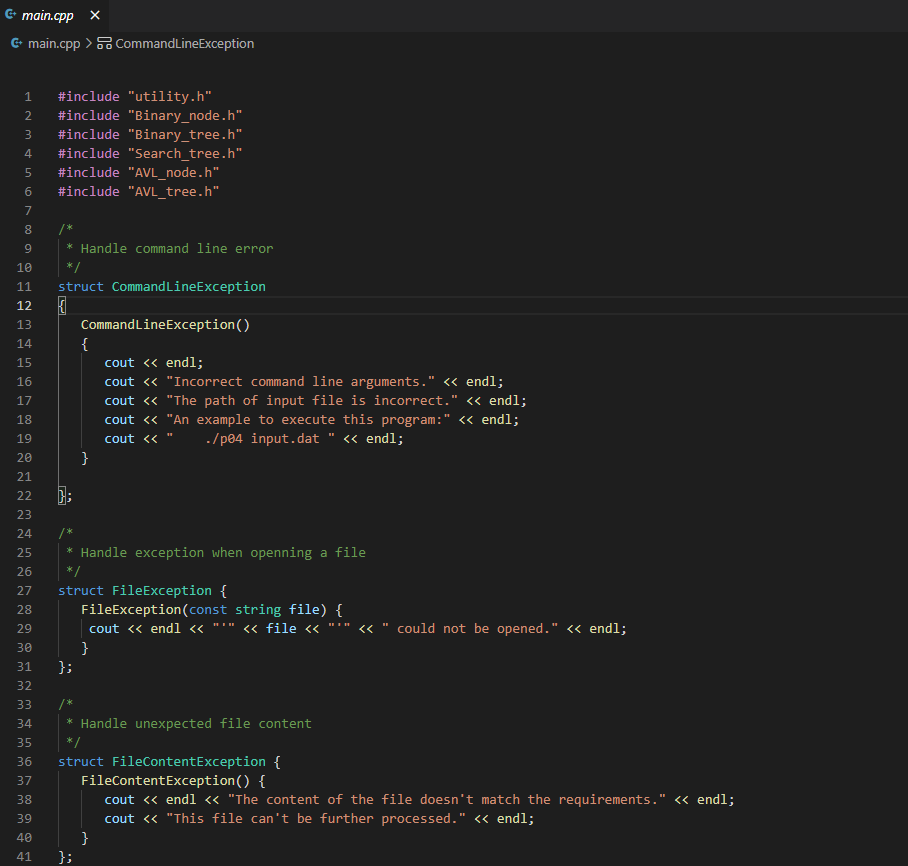Viewport: 908px width, 866px height.
Task: Click the struct symbol icon in the breadcrumbs
Action: [x=104, y=44]
